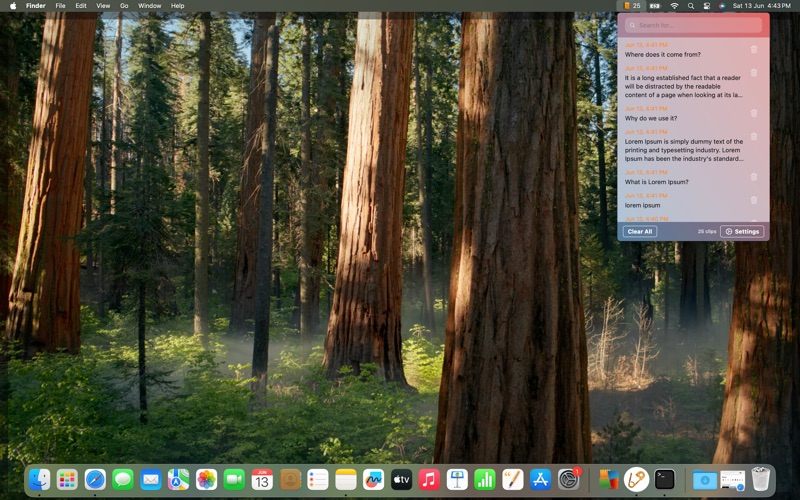Open App Store from the Dock
Screen dimensions: 800x500
coord(540,480)
